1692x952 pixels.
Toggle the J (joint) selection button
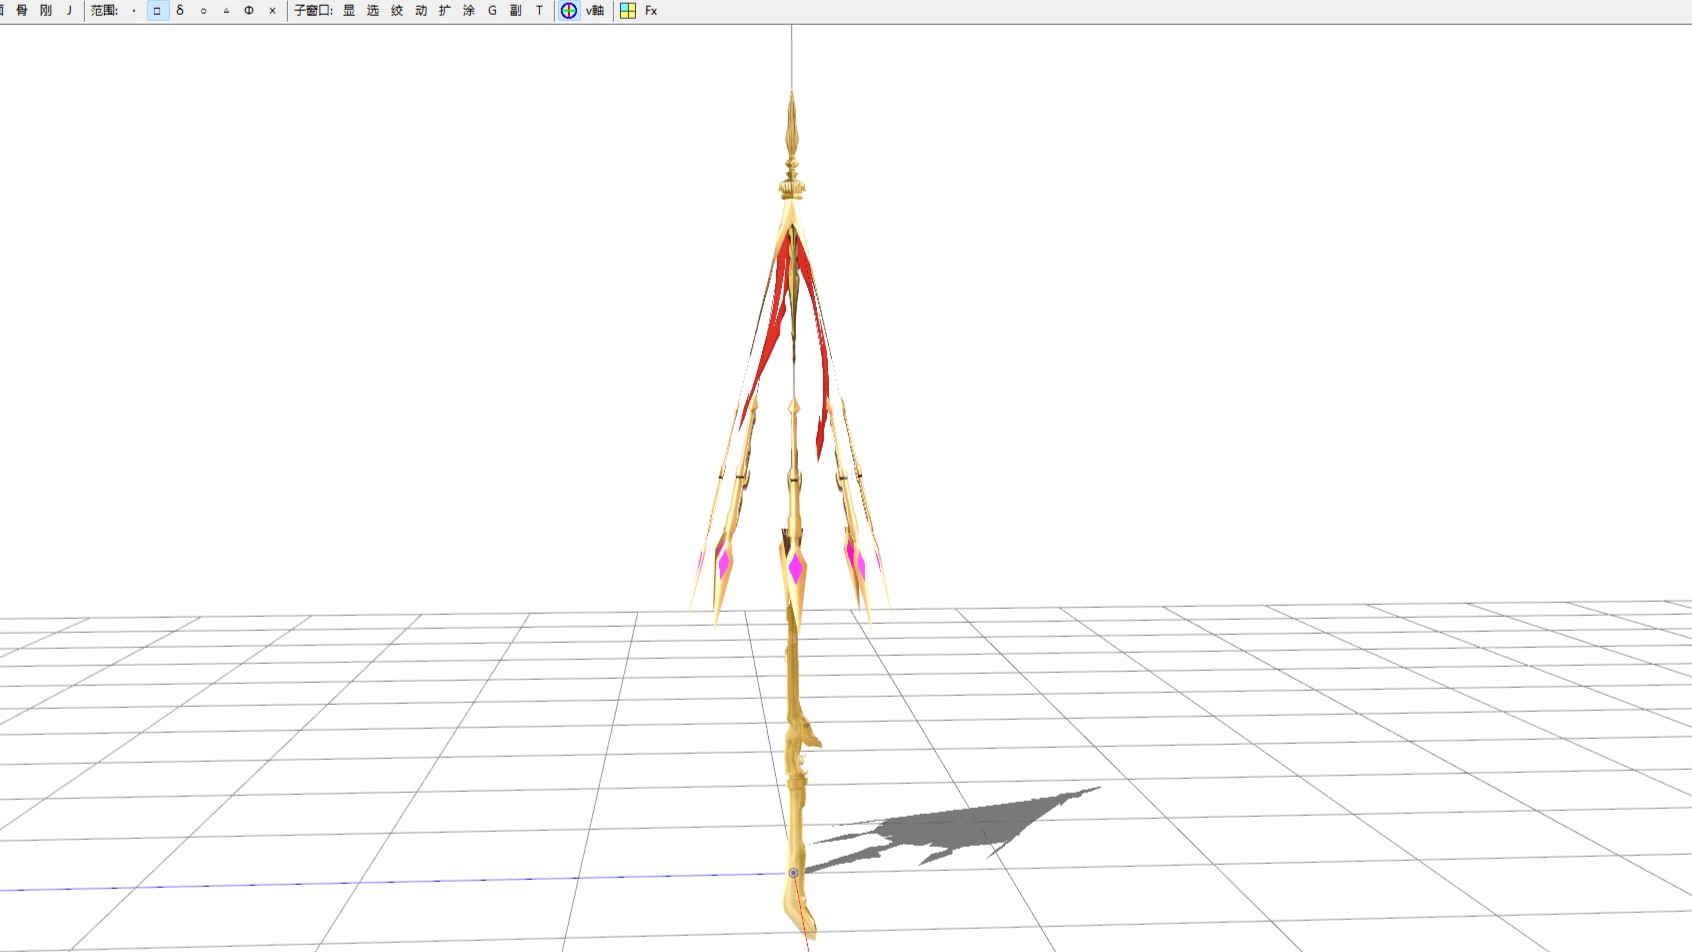[69, 10]
